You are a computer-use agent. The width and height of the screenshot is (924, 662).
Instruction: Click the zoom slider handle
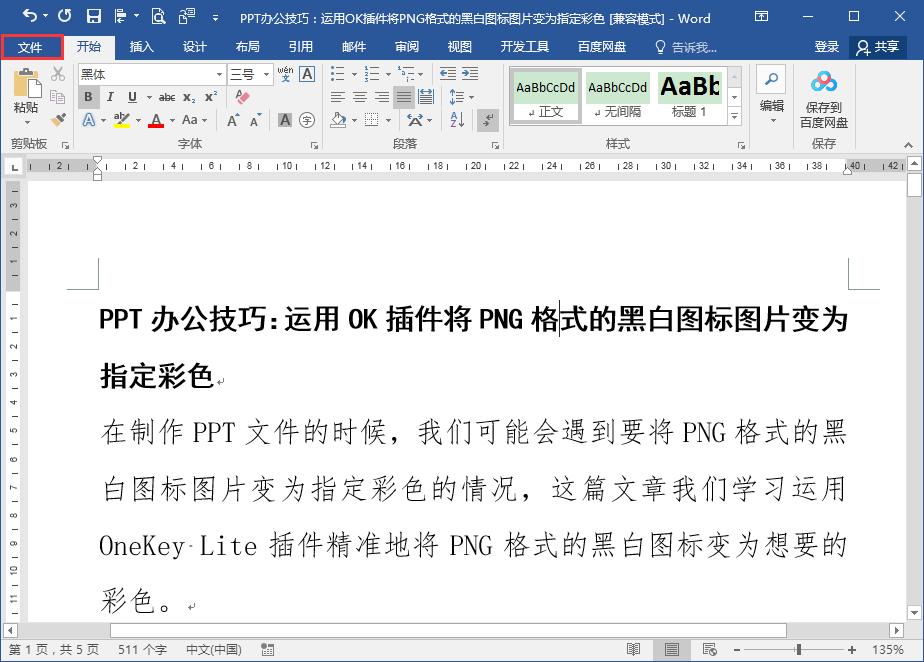798,650
